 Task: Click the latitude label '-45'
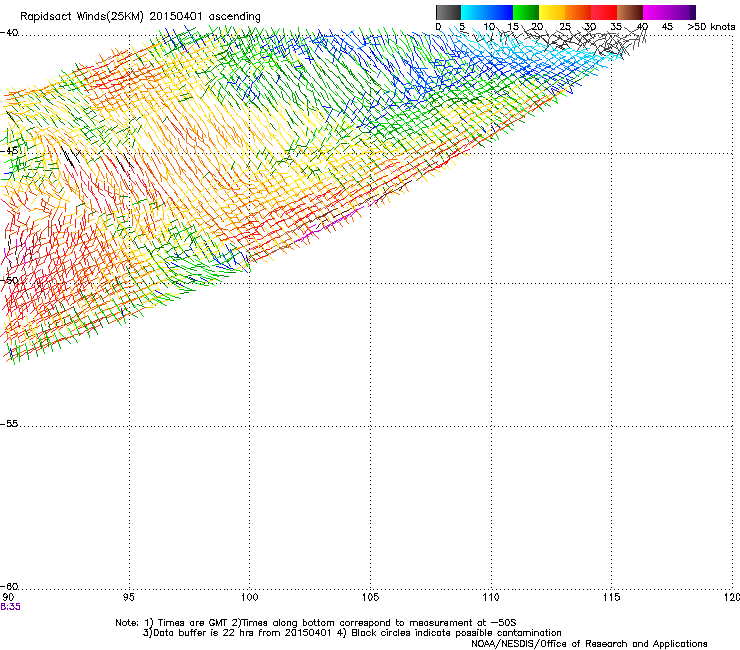tap(9, 151)
